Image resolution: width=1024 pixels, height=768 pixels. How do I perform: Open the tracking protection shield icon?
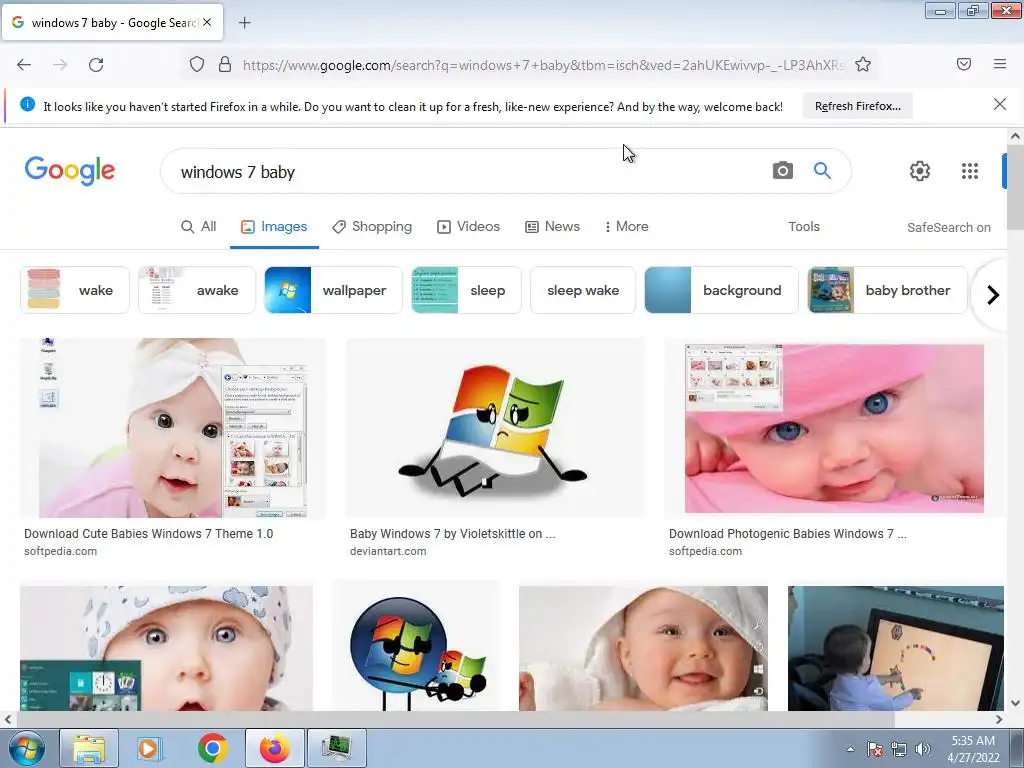(x=197, y=64)
